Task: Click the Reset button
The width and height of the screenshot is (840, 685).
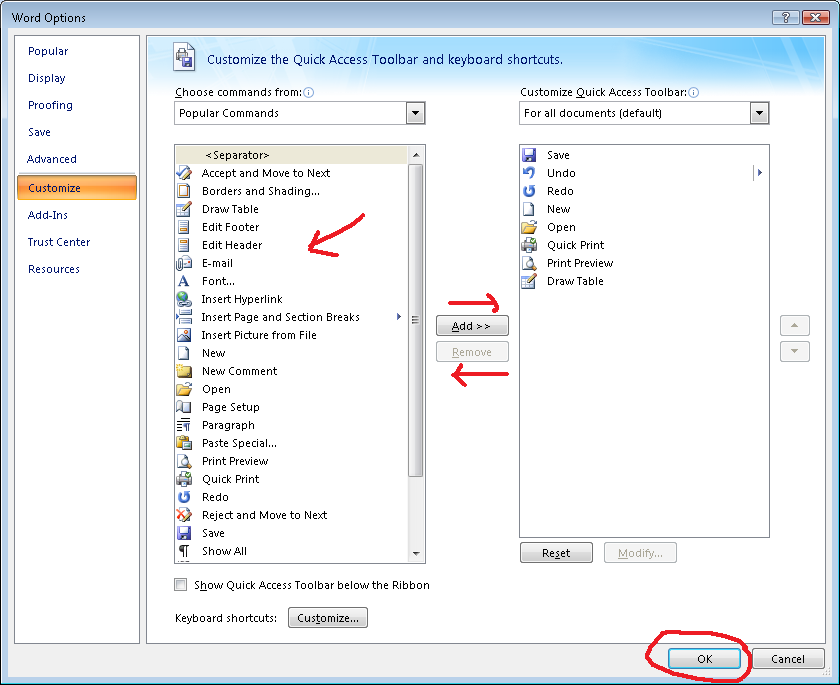Action: [x=556, y=553]
